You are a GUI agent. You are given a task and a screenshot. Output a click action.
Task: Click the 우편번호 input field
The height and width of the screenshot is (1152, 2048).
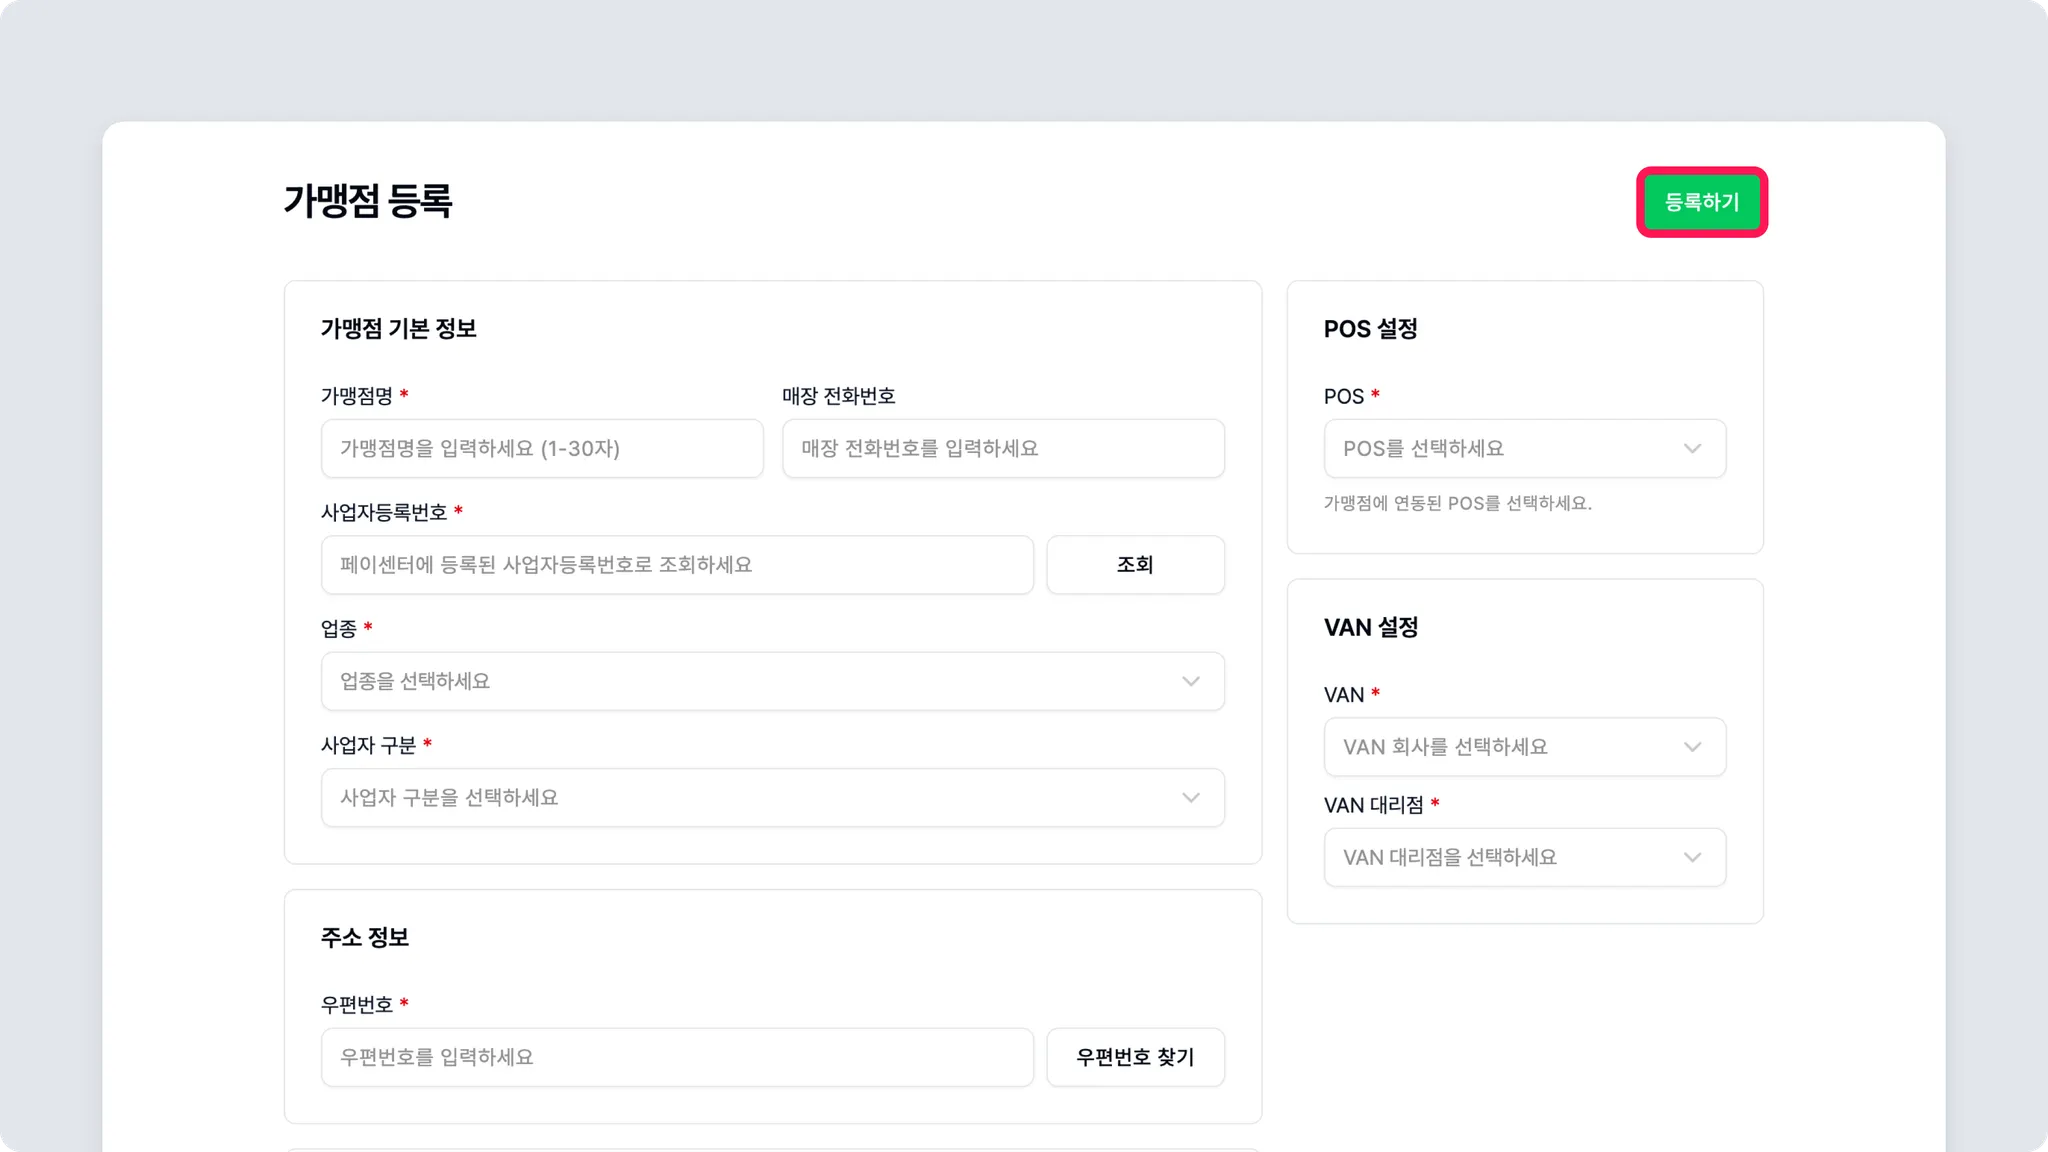[677, 1057]
